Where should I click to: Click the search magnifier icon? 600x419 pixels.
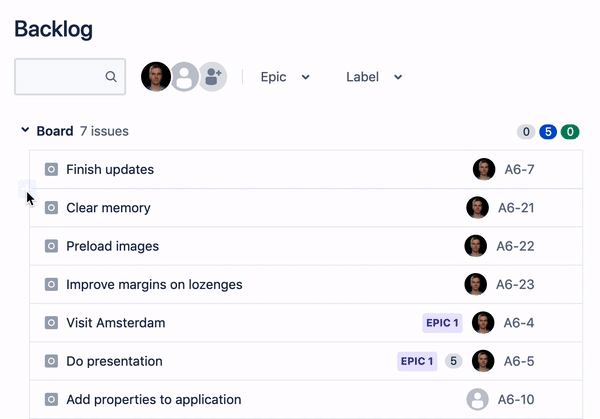111,77
